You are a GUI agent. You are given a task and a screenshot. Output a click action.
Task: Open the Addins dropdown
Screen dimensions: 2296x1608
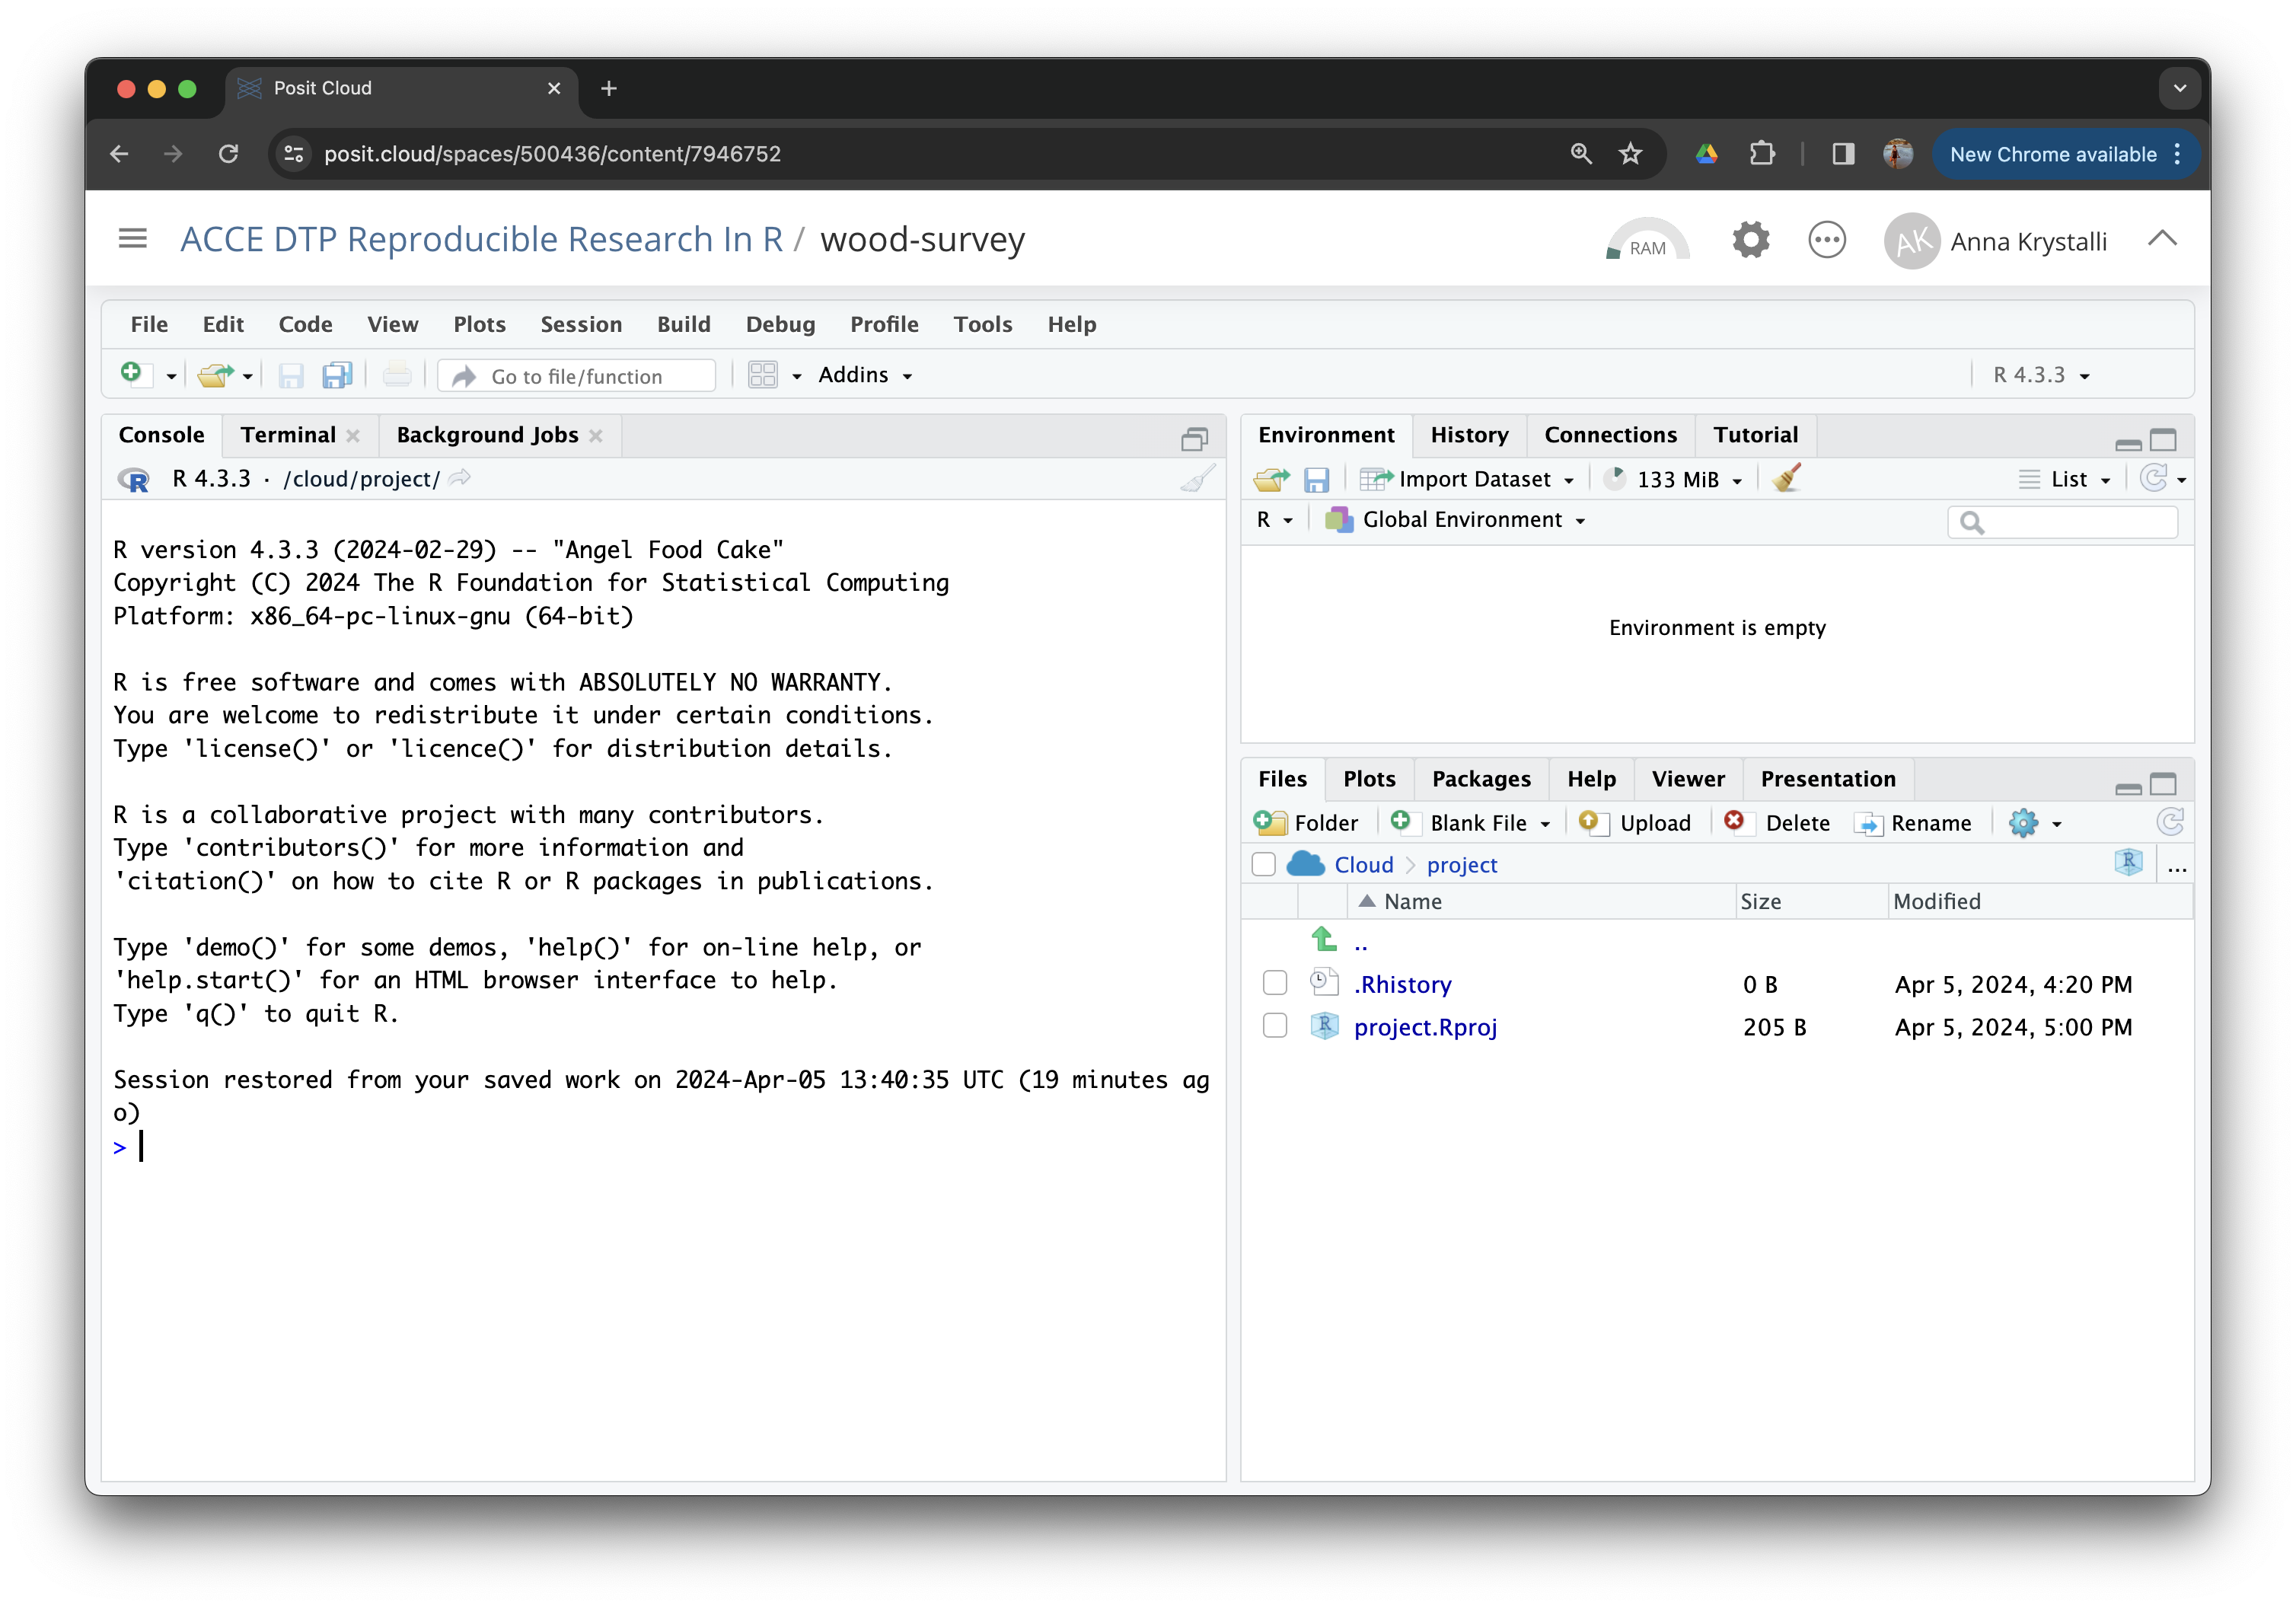866,375
